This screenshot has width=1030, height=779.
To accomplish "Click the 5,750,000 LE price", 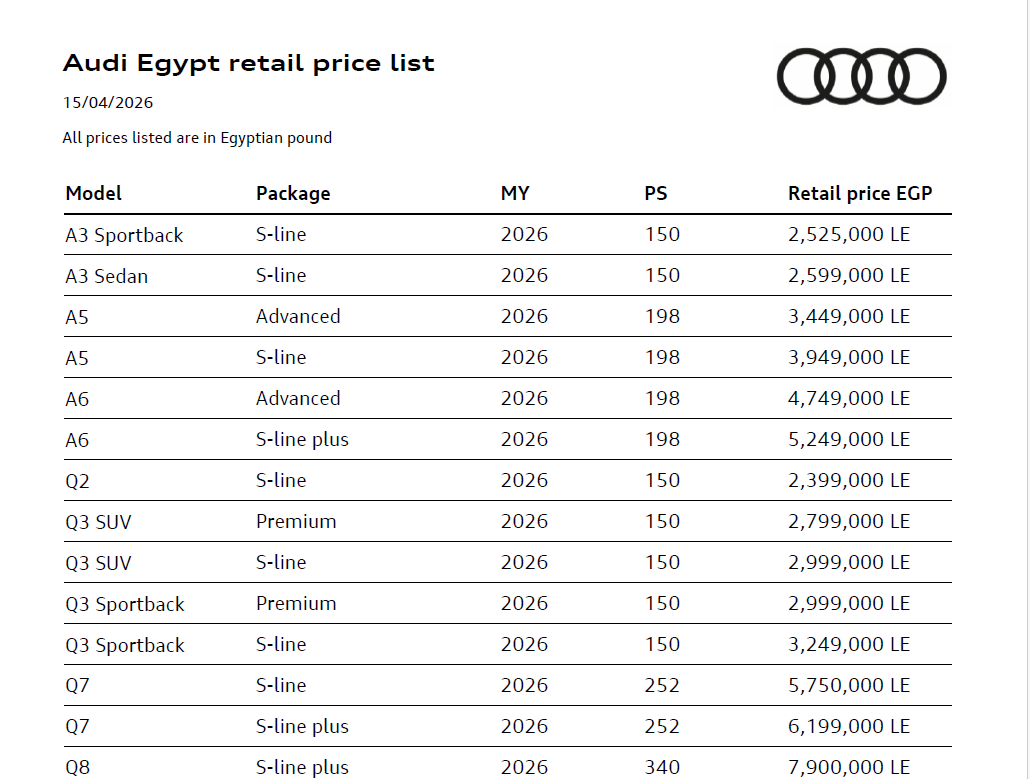I will [849, 686].
